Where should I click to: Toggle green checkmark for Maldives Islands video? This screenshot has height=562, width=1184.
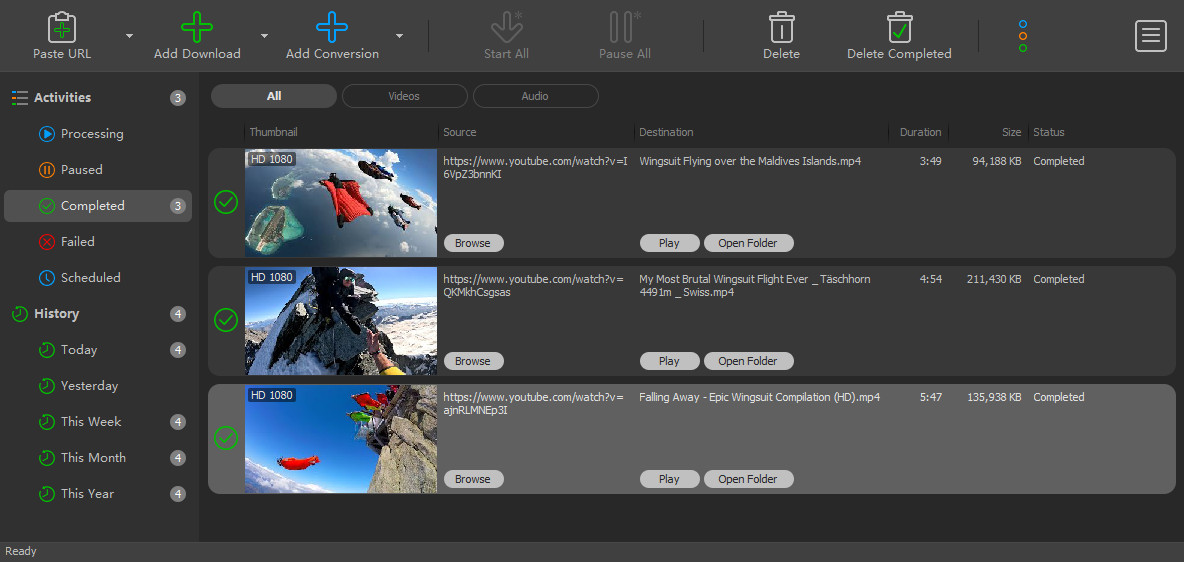tap(226, 202)
